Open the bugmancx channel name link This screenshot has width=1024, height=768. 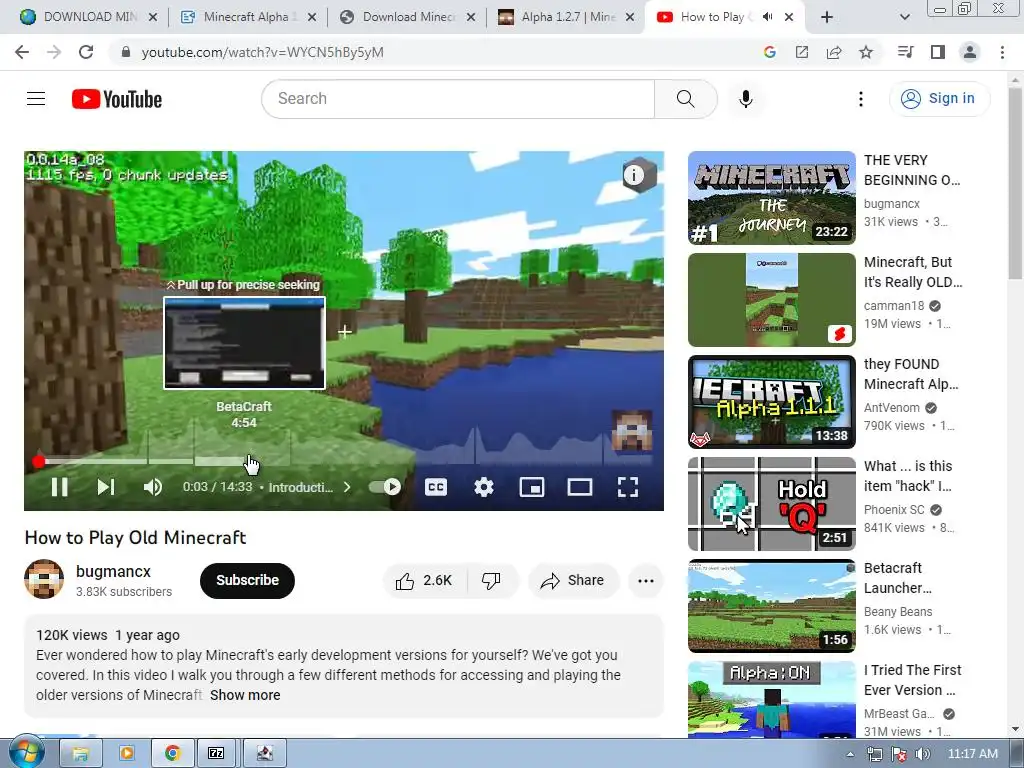tap(114, 571)
